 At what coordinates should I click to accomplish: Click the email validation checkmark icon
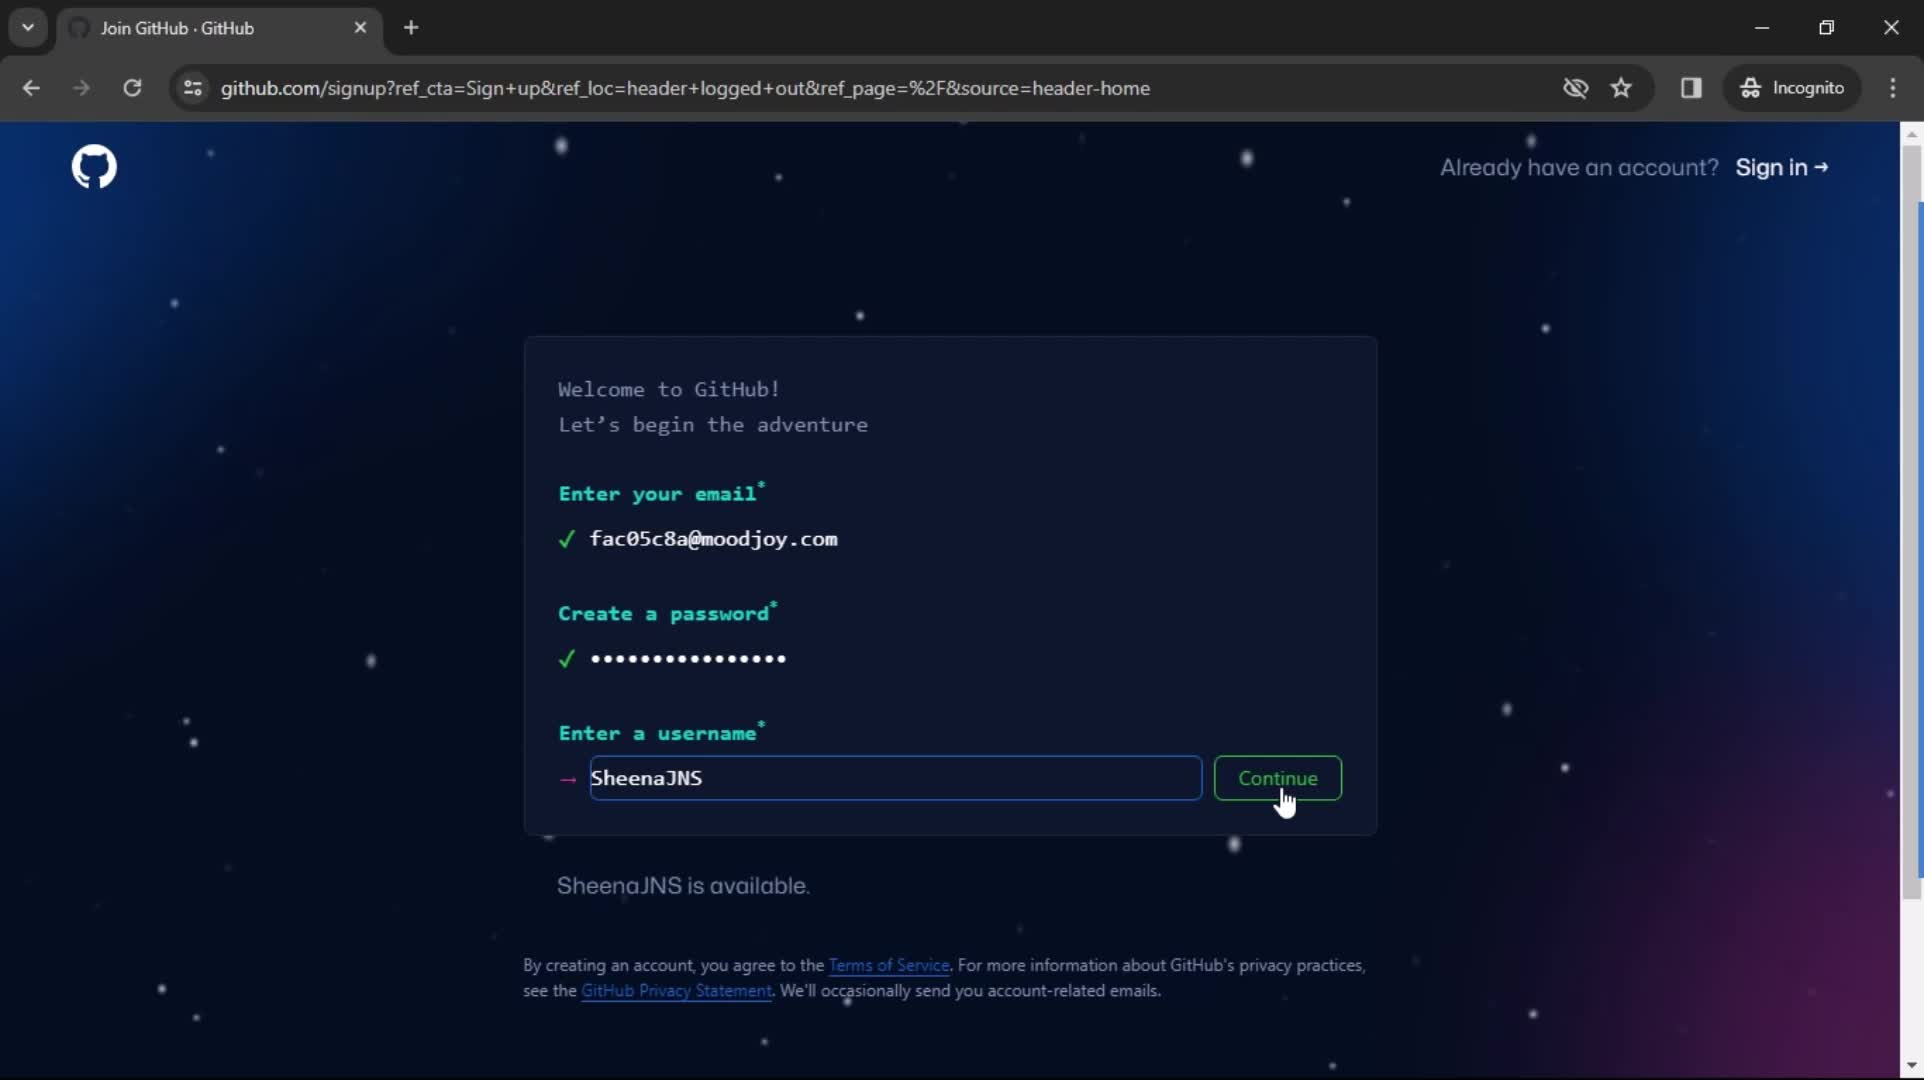pyautogui.click(x=567, y=538)
